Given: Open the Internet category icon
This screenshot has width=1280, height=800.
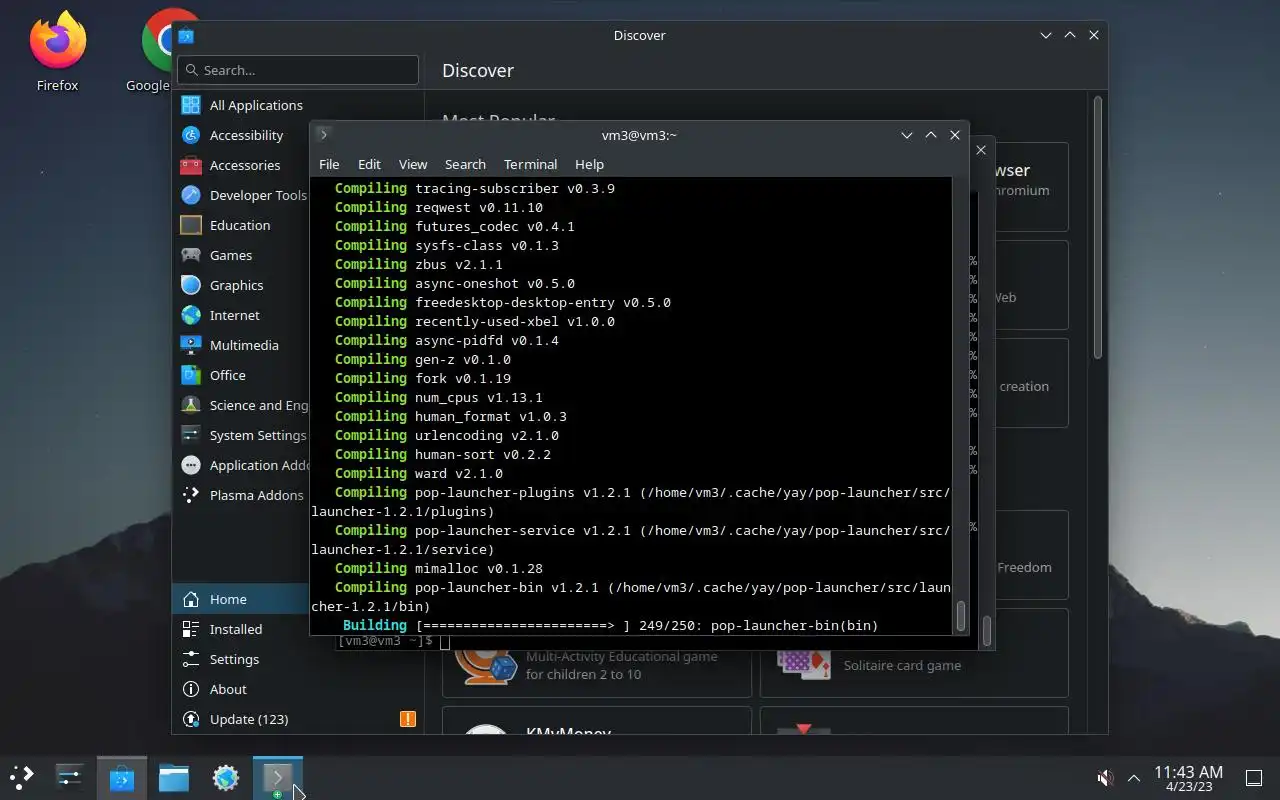Looking at the screenshot, I should click(191, 315).
